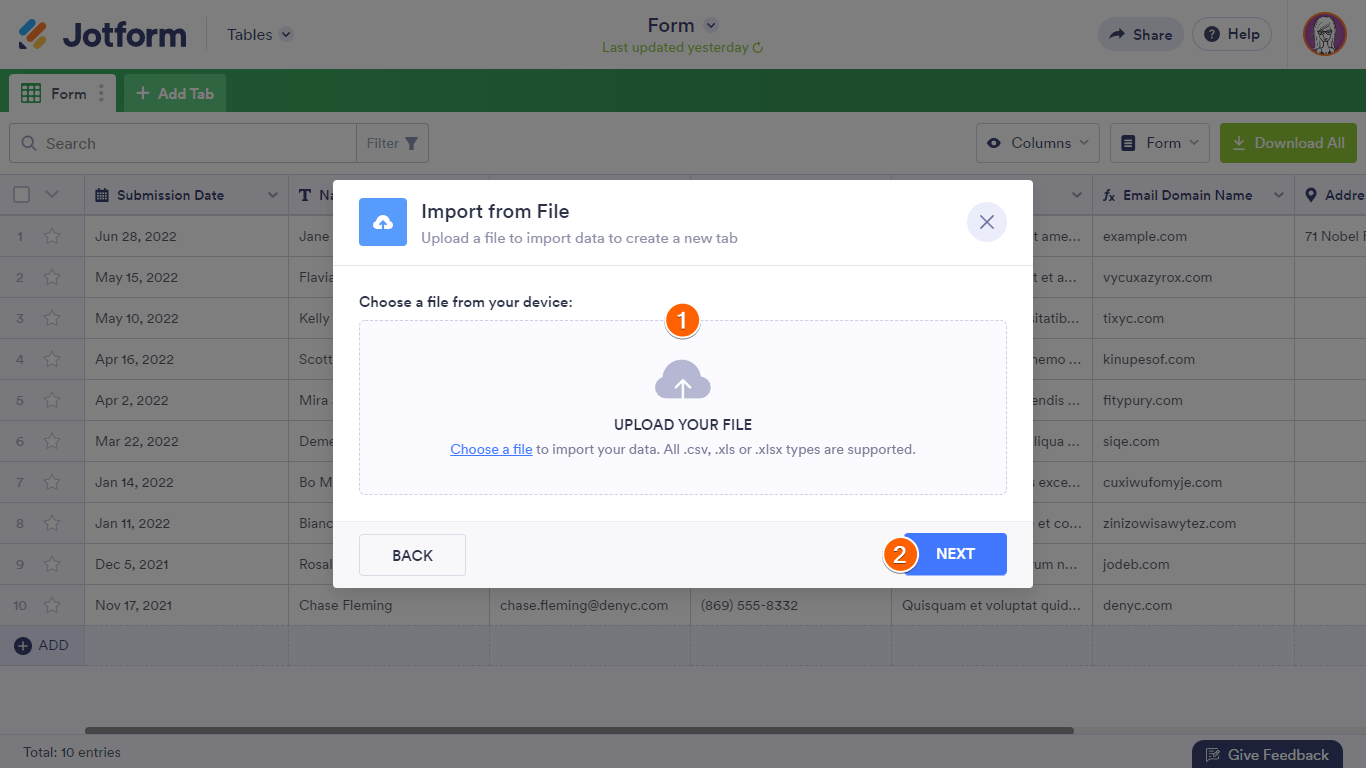Click the Form tab options dots
This screenshot has width=1366, height=768.
click(x=101, y=94)
